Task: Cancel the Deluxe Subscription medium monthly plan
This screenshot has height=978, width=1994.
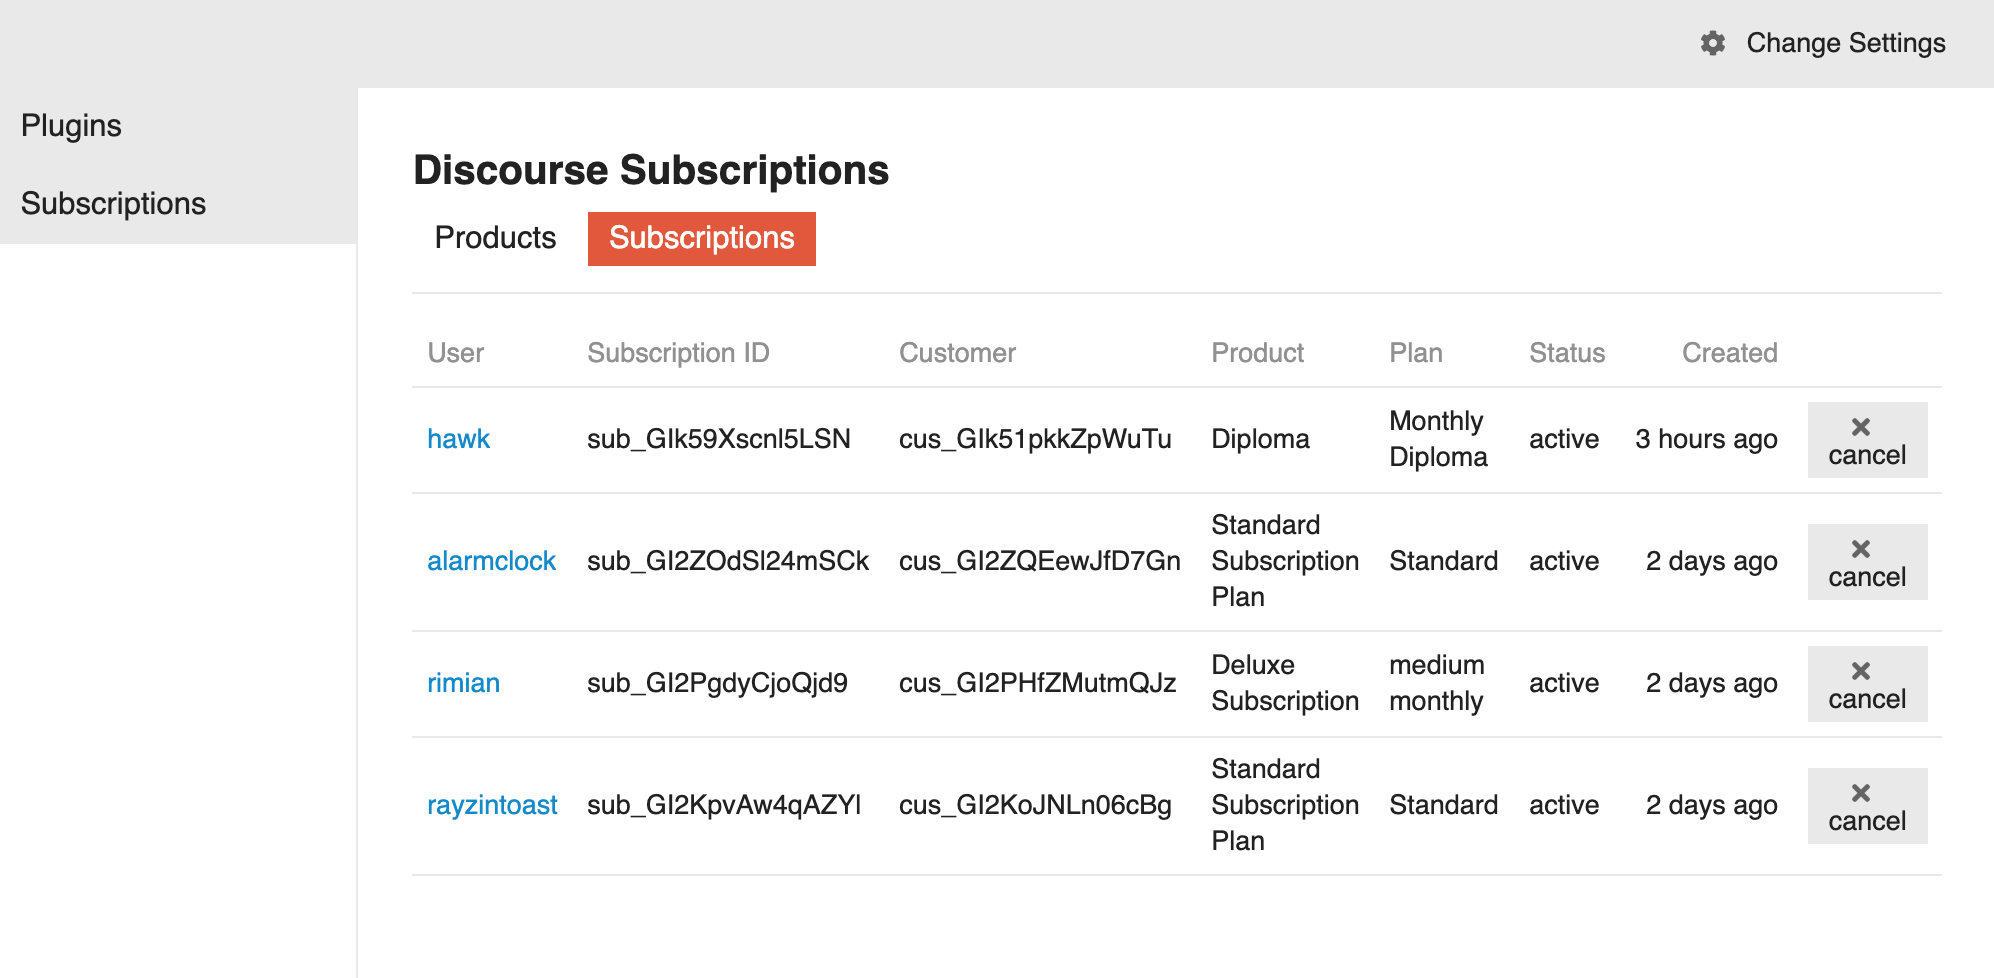Action: pyautogui.click(x=1867, y=684)
